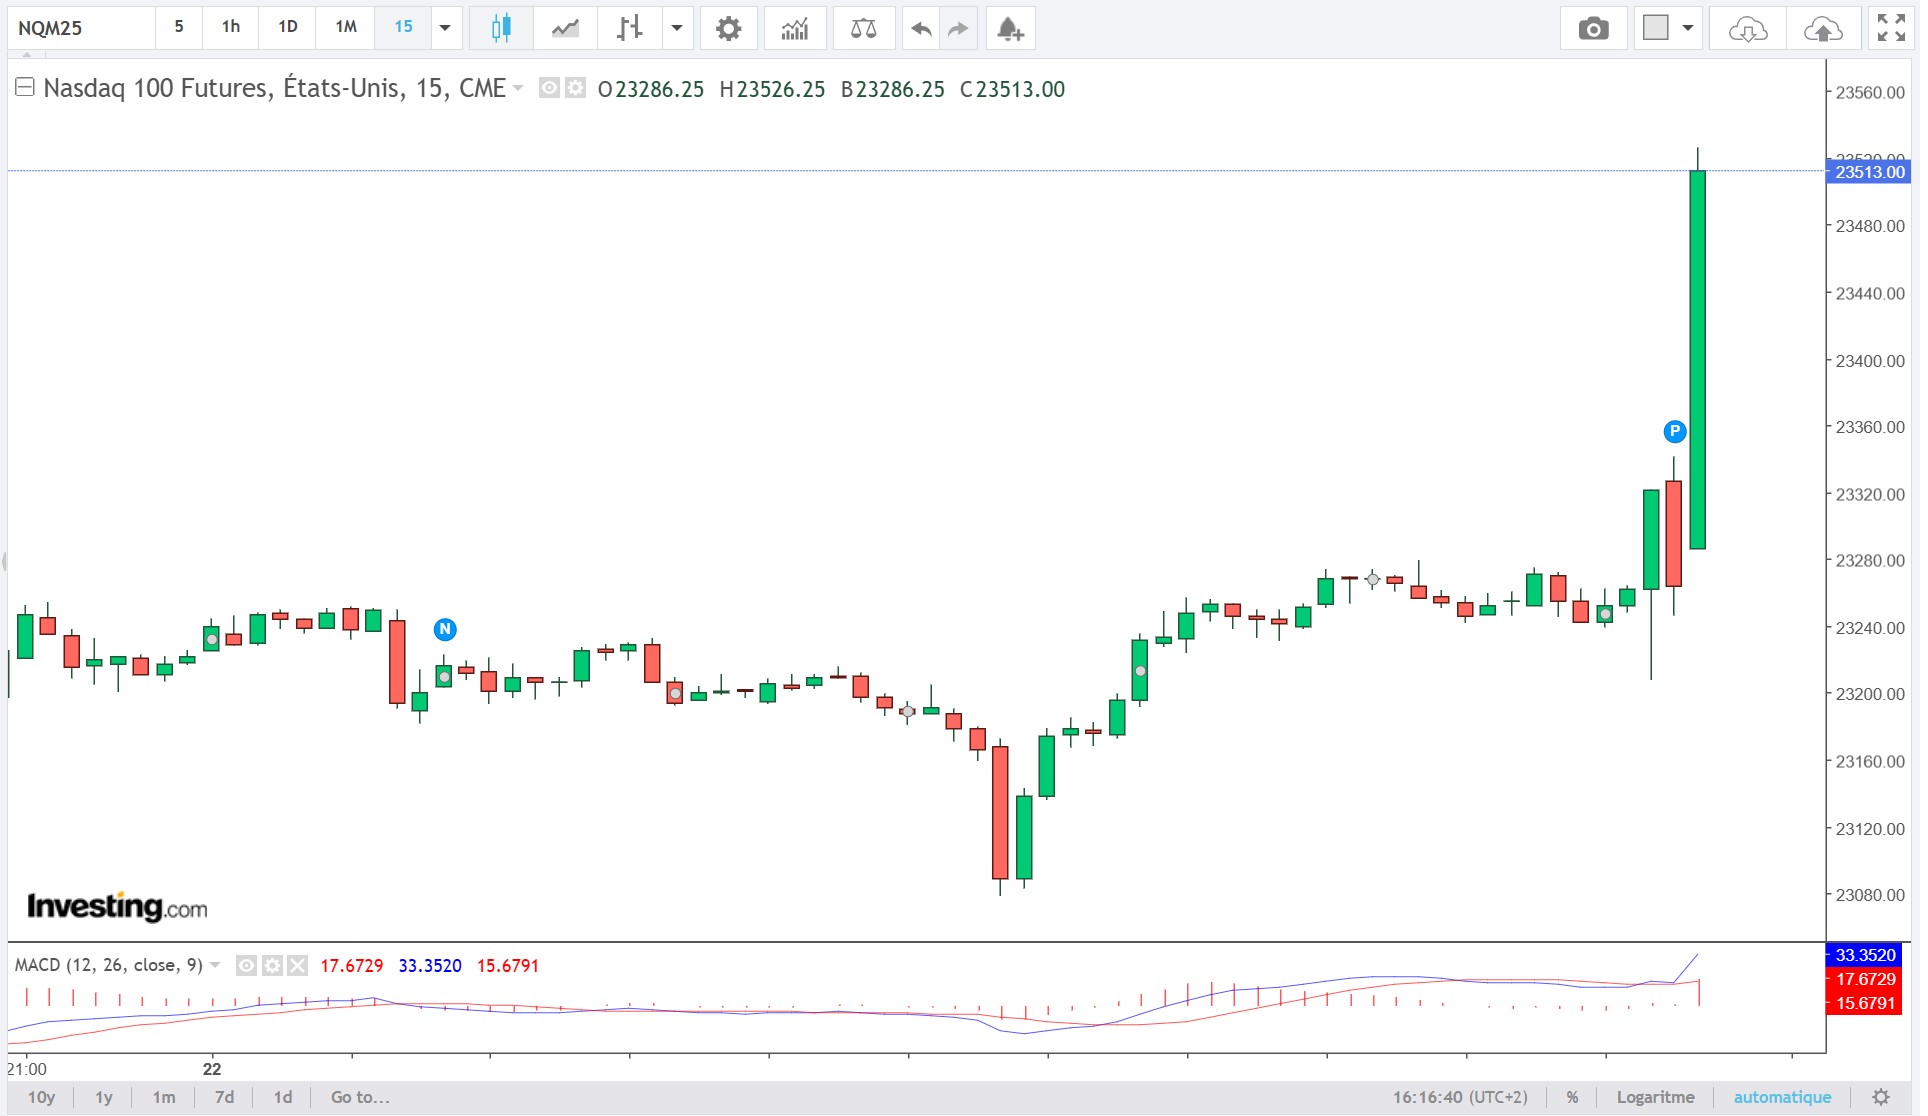Click the 7d date range button
Image resolution: width=1928 pixels, height=1116 pixels.
point(224,1097)
